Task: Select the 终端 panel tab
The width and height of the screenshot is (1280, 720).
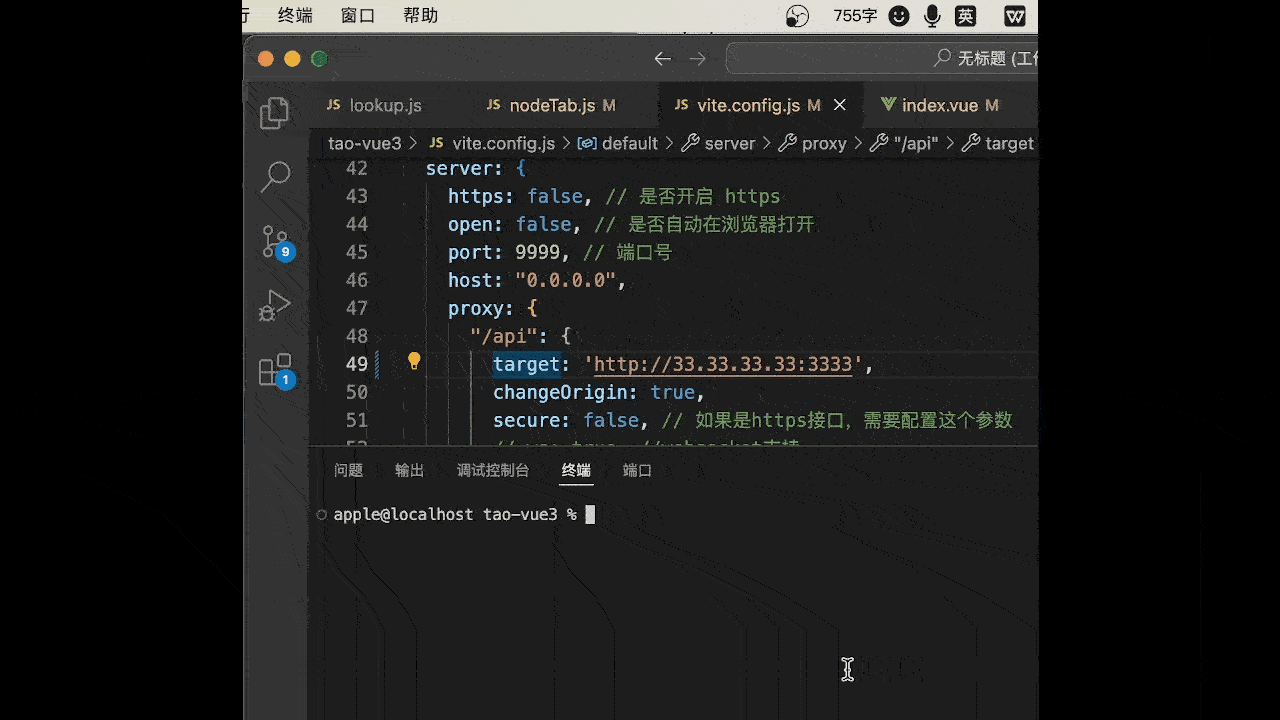Action: tap(576, 470)
